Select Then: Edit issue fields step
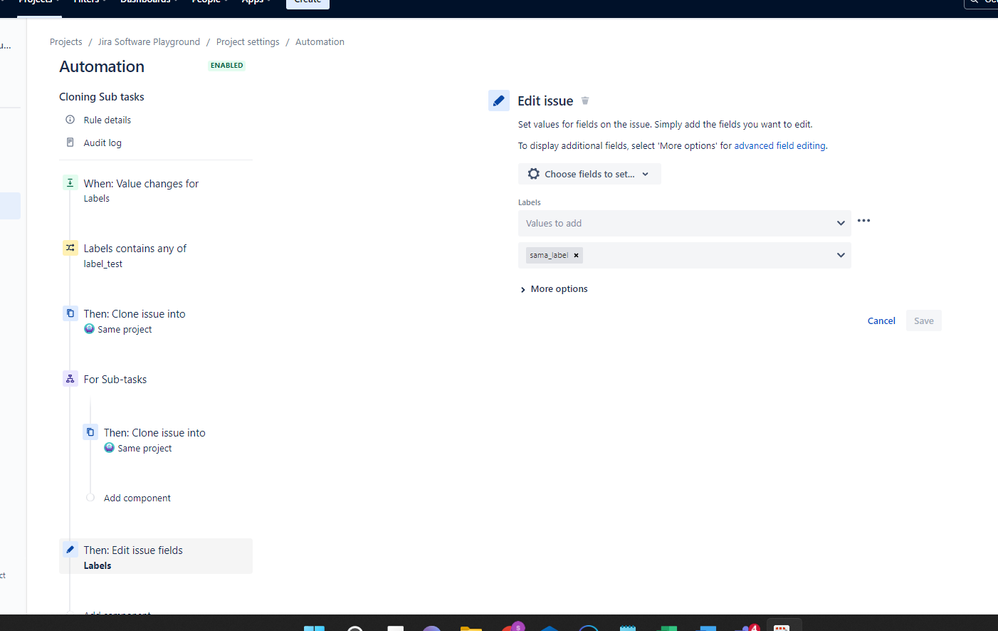 (x=156, y=556)
